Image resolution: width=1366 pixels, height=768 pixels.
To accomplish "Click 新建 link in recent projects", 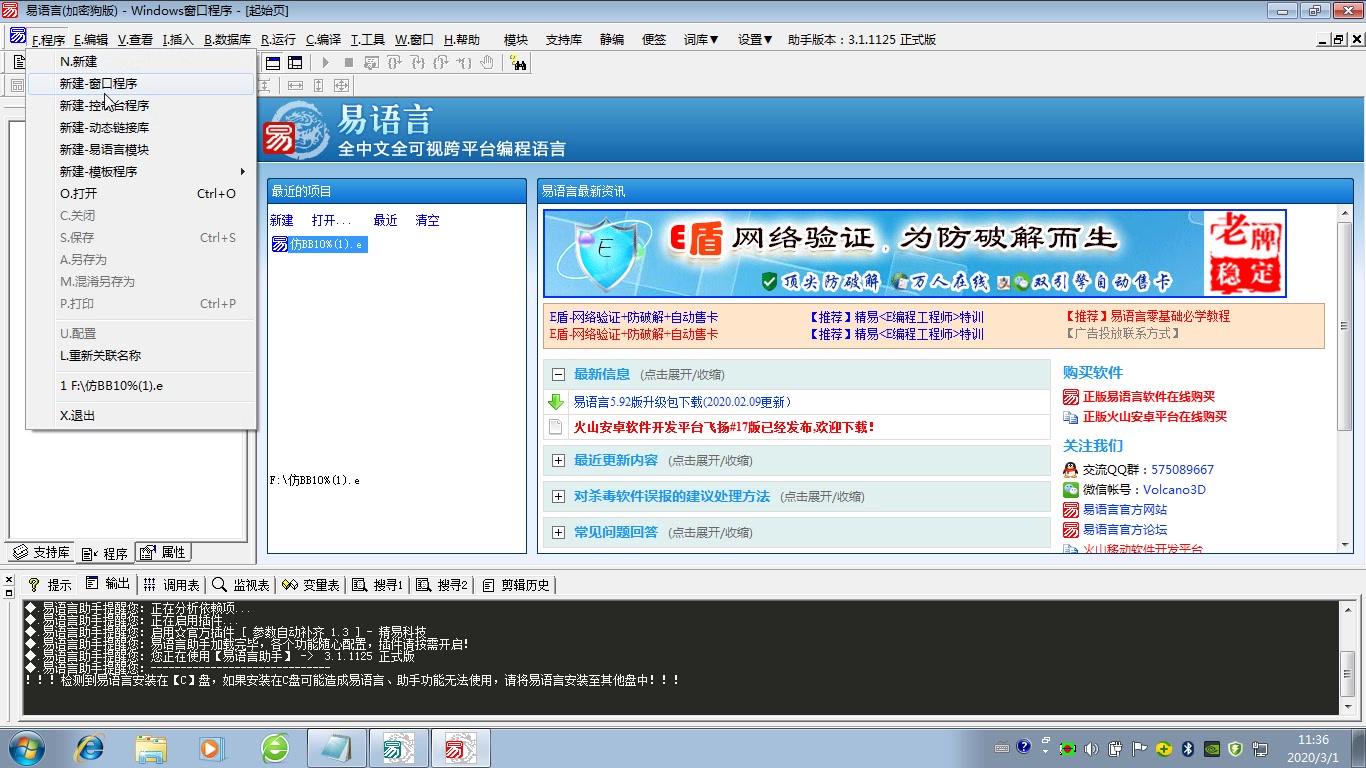I will click(x=282, y=220).
